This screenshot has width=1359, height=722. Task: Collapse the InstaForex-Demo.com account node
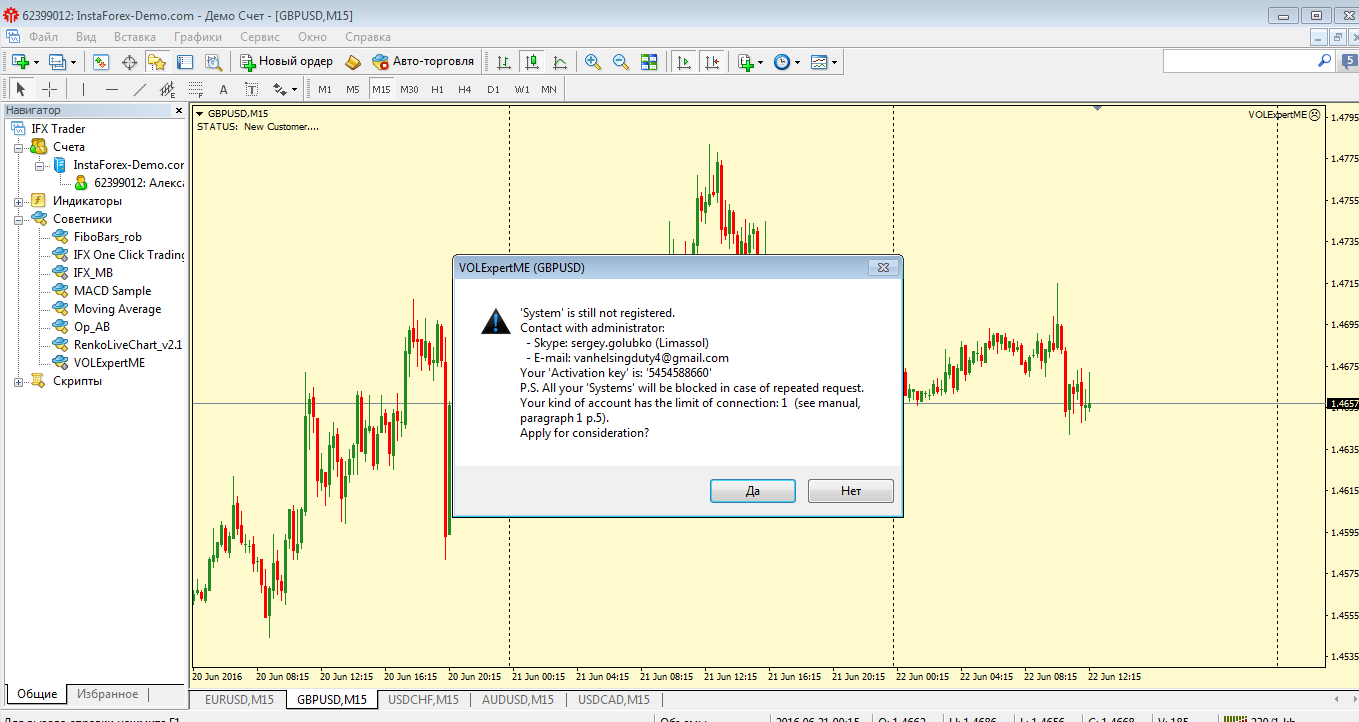pos(38,165)
